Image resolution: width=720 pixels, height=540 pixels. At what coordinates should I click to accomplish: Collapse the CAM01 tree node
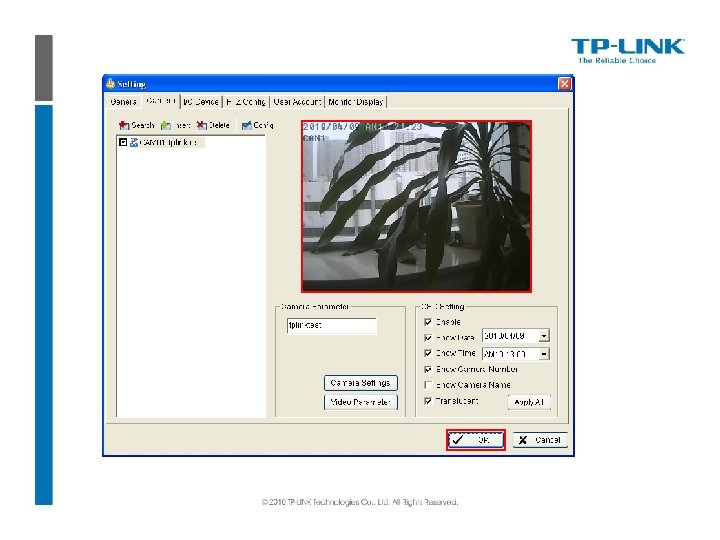(123, 142)
